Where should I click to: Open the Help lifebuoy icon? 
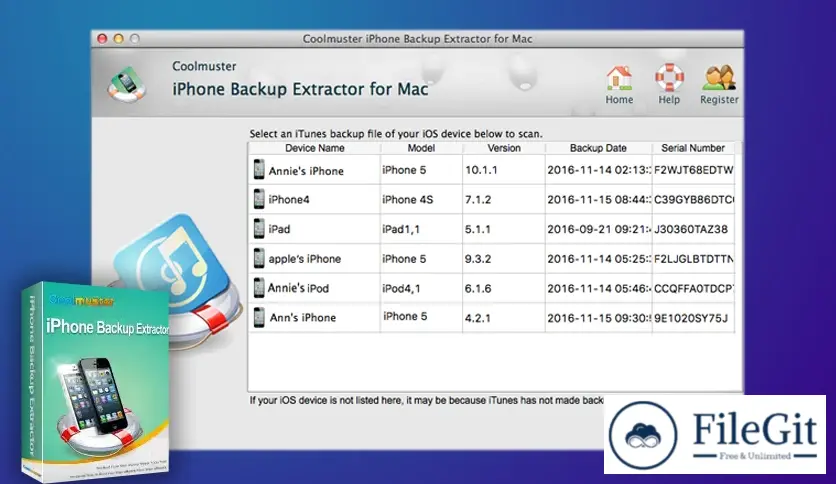[x=669, y=78]
